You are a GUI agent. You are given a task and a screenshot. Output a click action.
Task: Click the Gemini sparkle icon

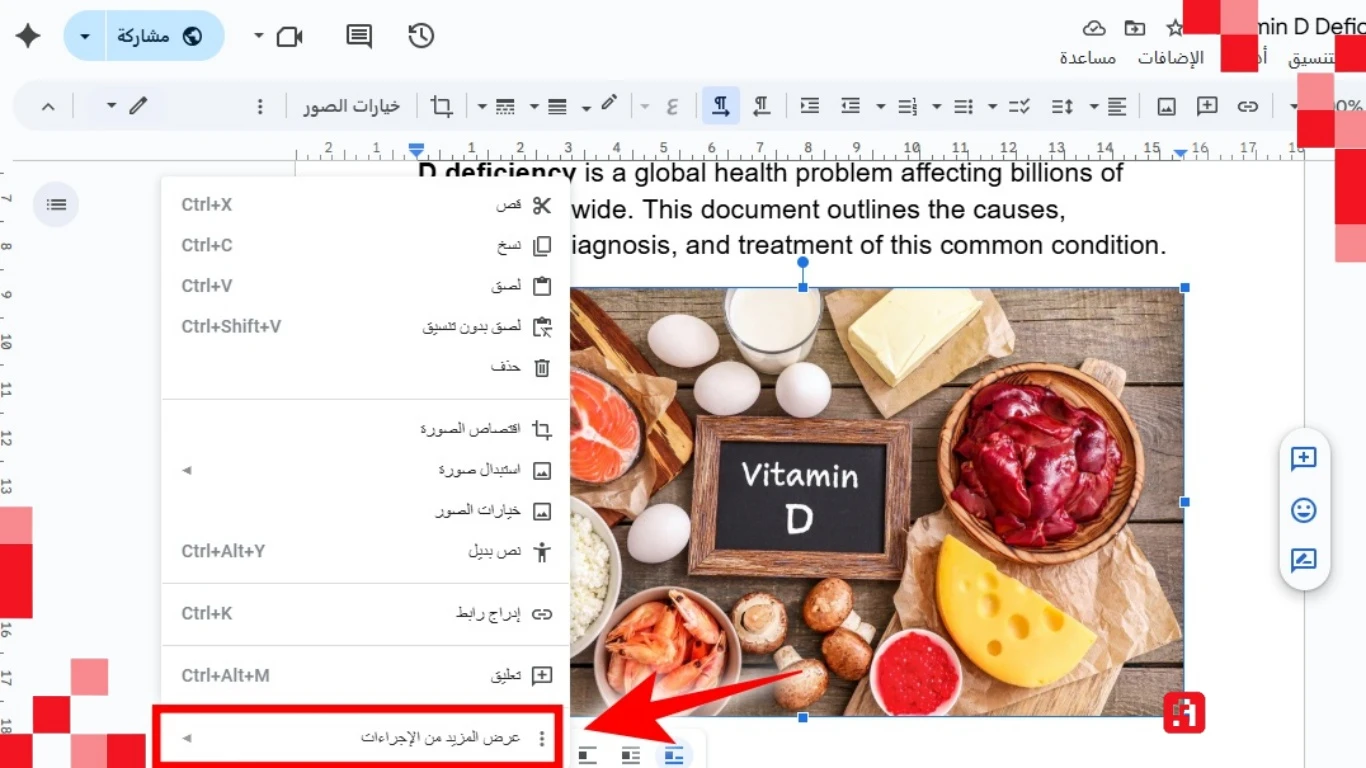tap(28, 36)
